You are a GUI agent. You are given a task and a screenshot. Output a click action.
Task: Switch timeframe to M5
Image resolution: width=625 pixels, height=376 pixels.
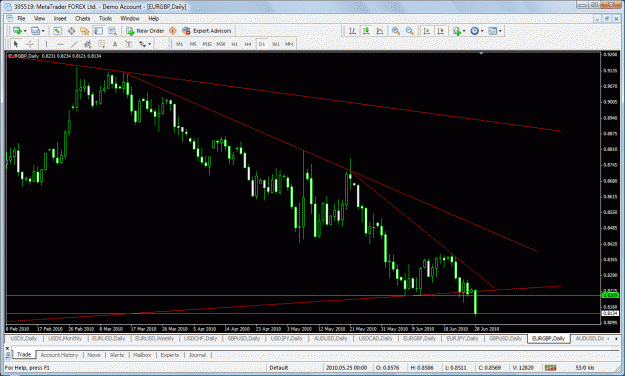click(193, 44)
